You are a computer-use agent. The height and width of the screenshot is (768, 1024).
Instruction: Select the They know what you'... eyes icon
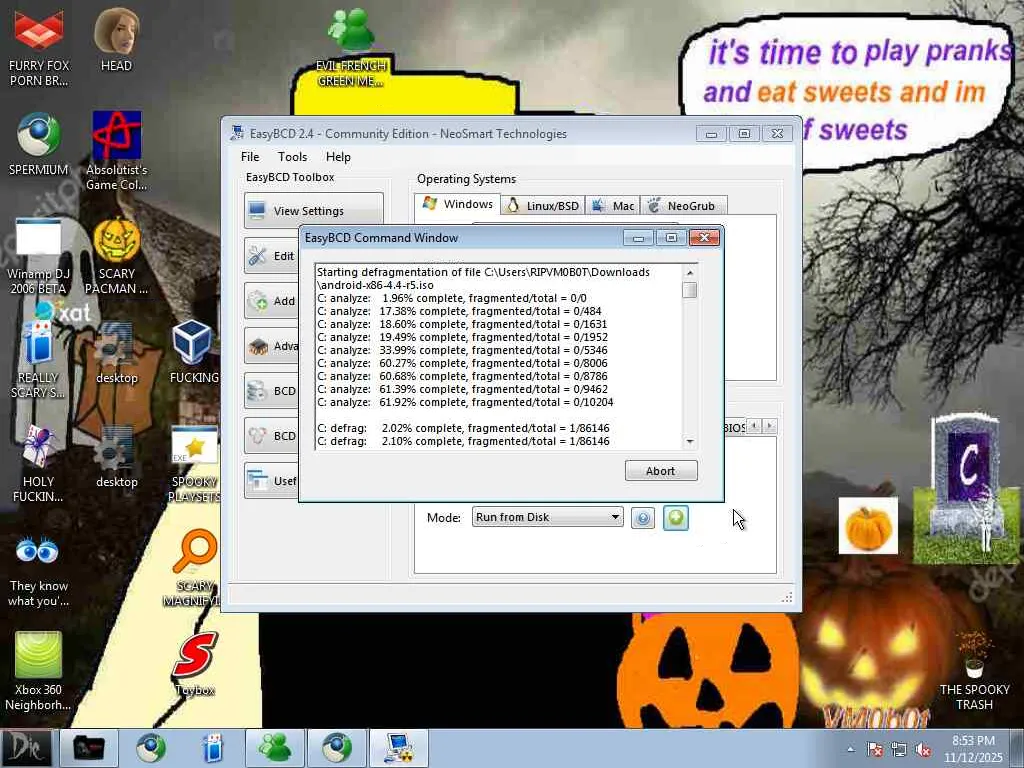(x=39, y=571)
